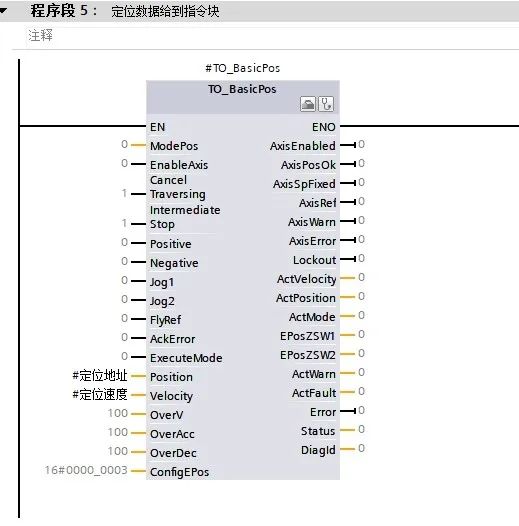Click the DiagId output value
Viewport: 519px width, 526px height.
point(361,448)
